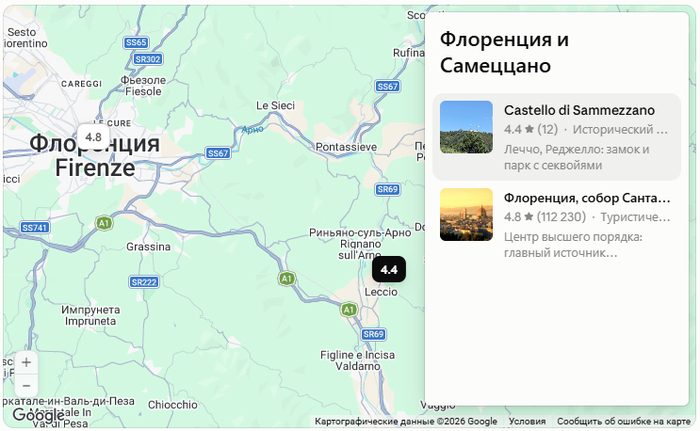Screen dimensions: 700x431
Task: Select the 4.8 rating marker over Florence
Action: pos(93,137)
